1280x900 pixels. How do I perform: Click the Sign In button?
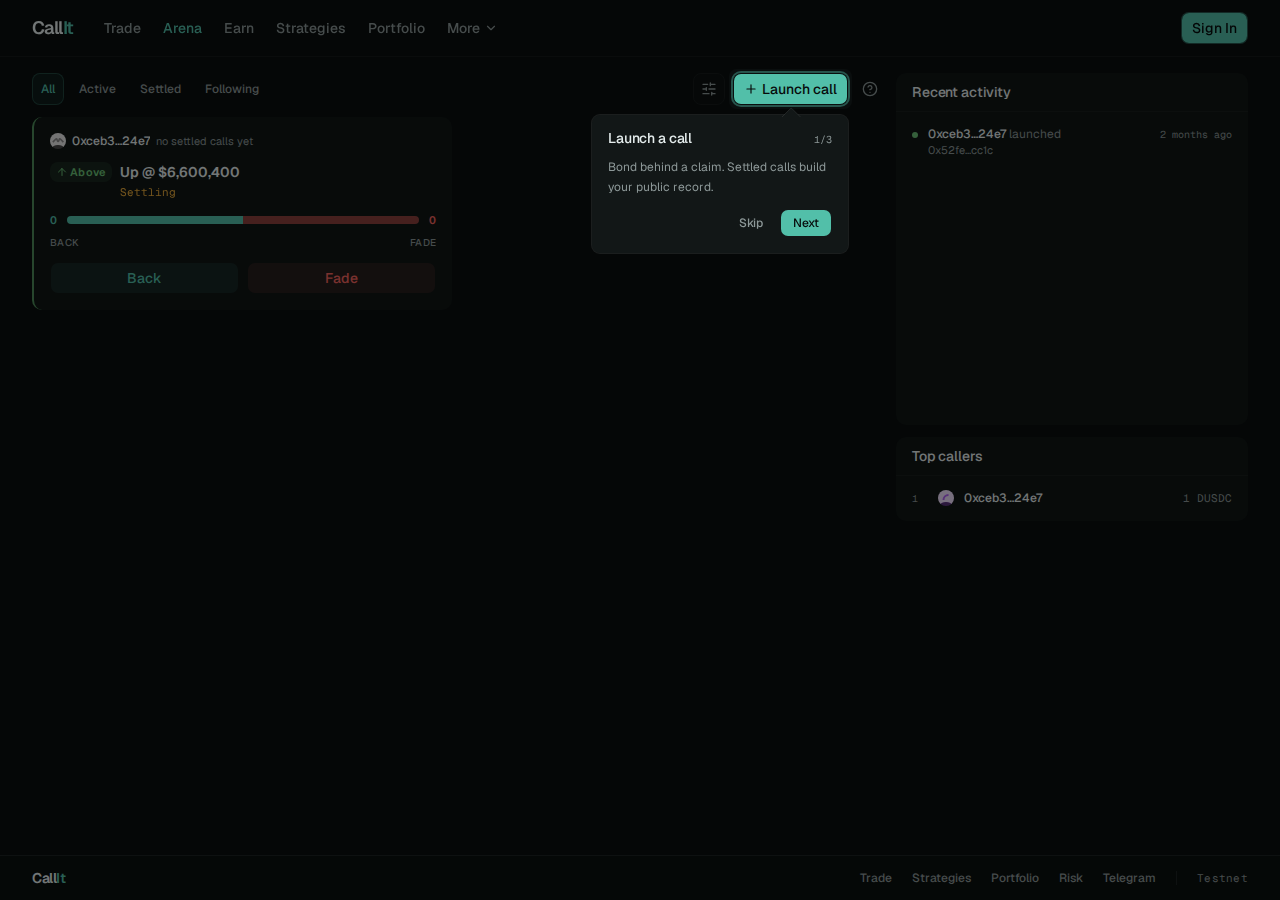point(1214,28)
